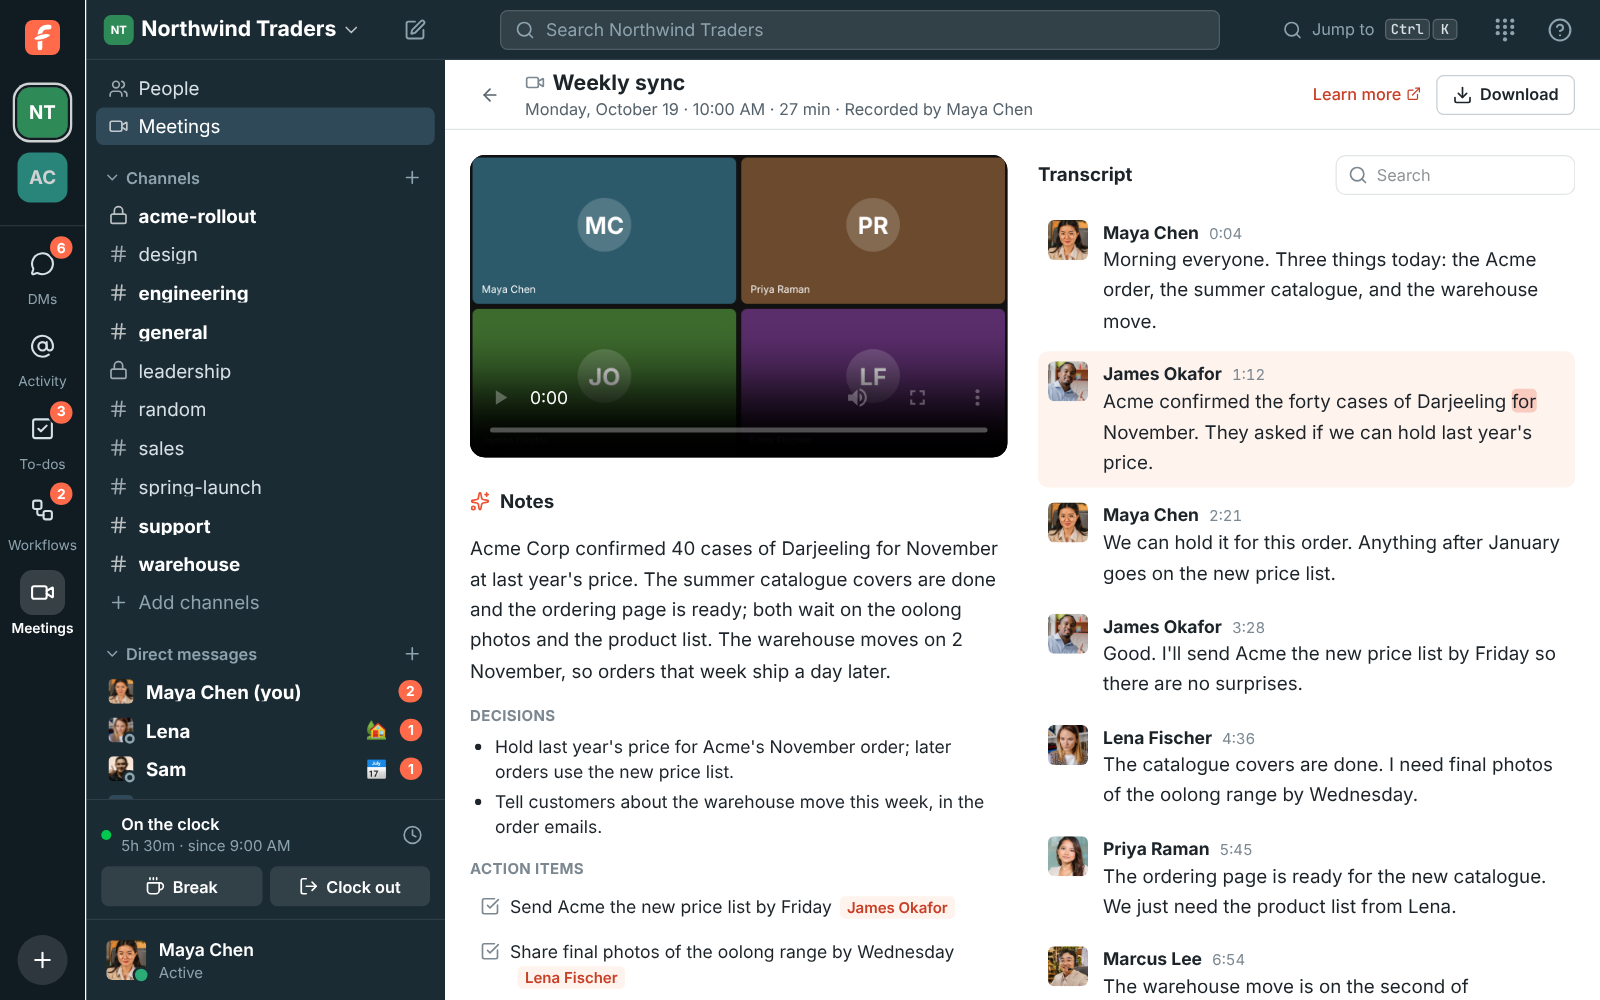The width and height of the screenshot is (1600, 1000).
Task: Open the Jump to shortcut
Action: tap(1370, 30)
